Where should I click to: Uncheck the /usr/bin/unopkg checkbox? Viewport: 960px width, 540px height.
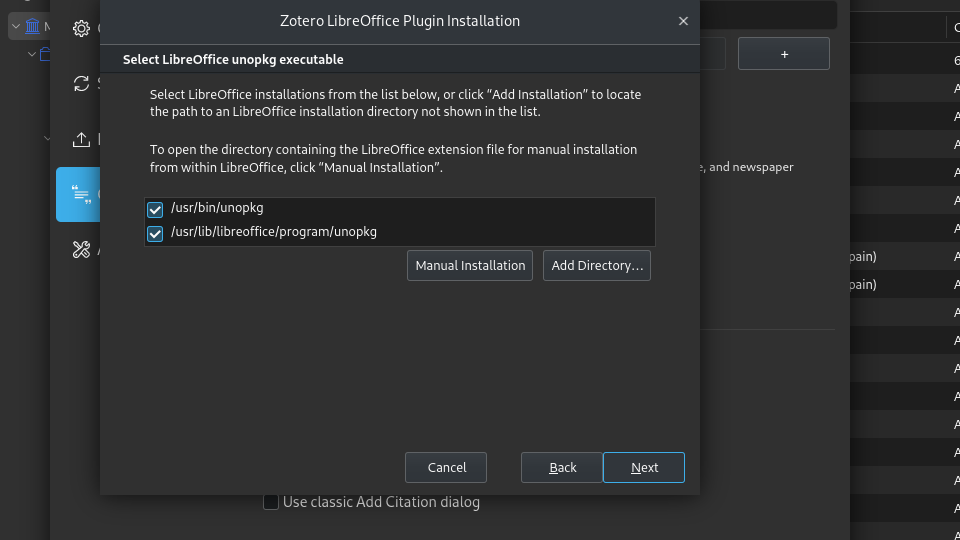coord(155,210)
